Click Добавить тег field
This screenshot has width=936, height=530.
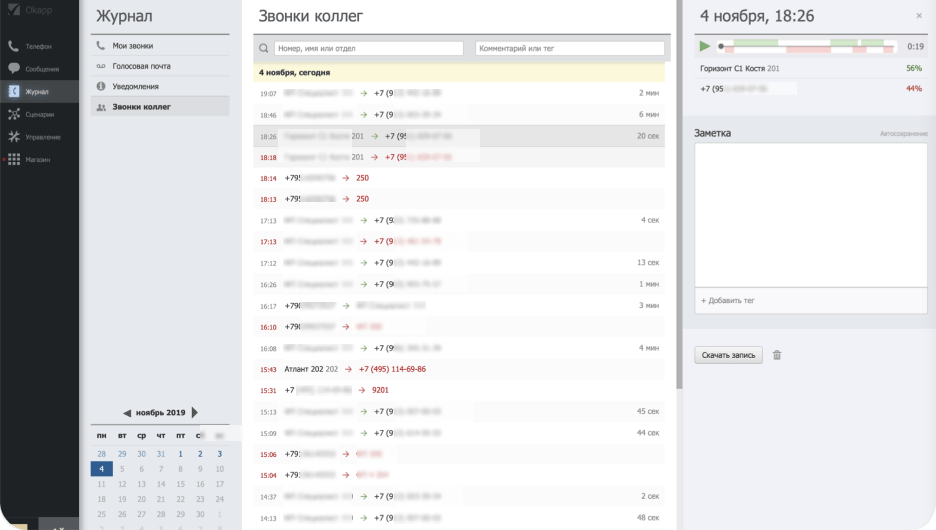pos(810,300)
